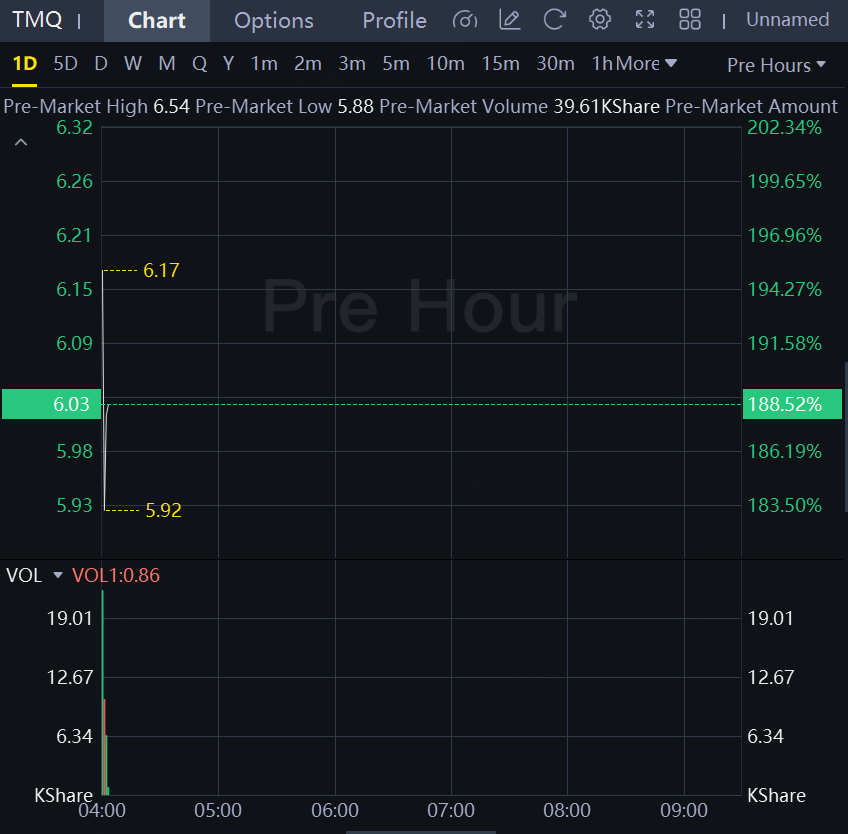Select the Y yearly timeframe

229,64
